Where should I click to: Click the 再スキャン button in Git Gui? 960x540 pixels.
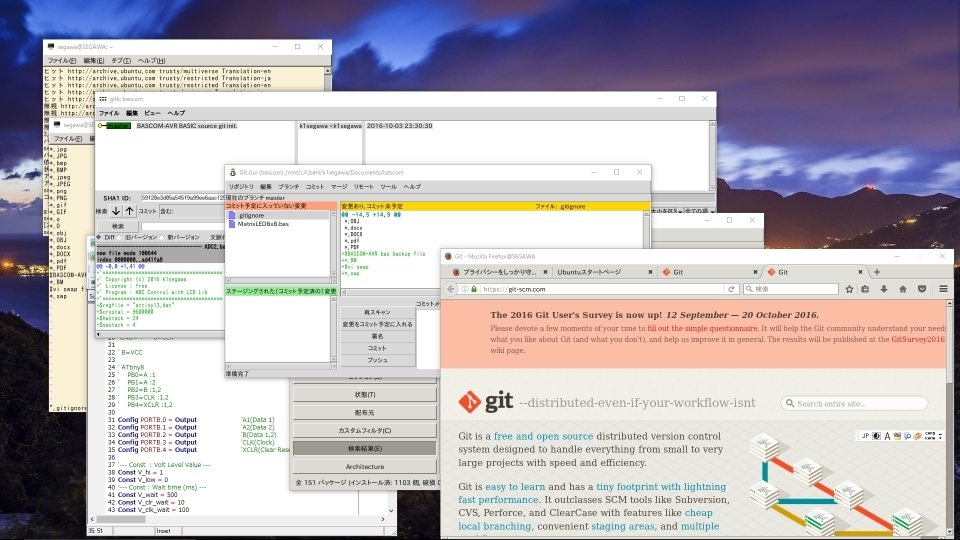point(377,312)
